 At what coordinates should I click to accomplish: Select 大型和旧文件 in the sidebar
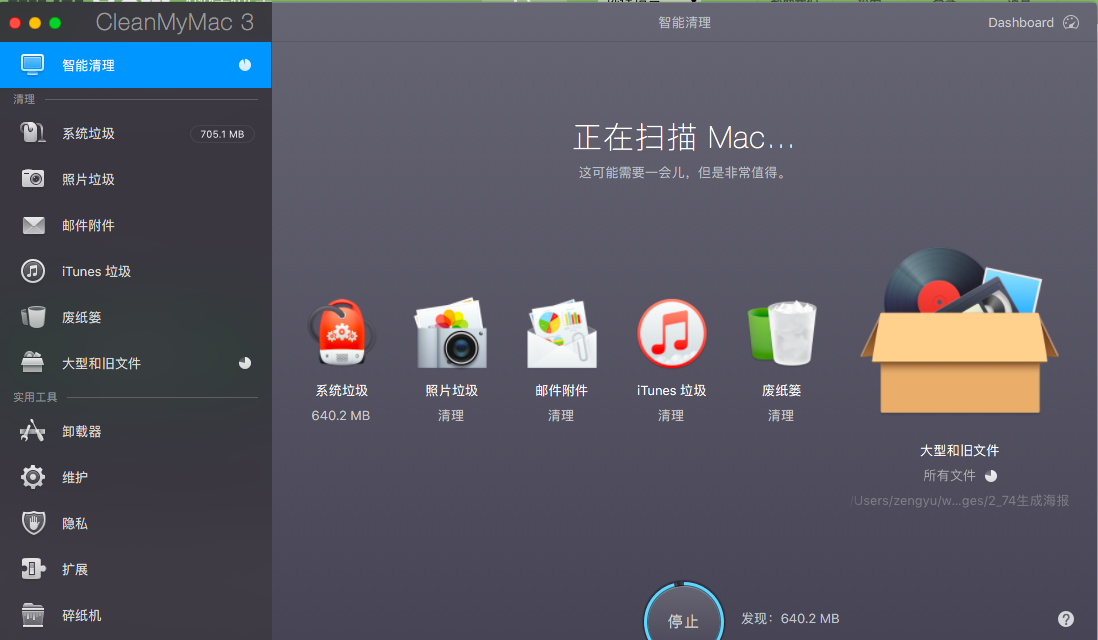tap(135, 363)
